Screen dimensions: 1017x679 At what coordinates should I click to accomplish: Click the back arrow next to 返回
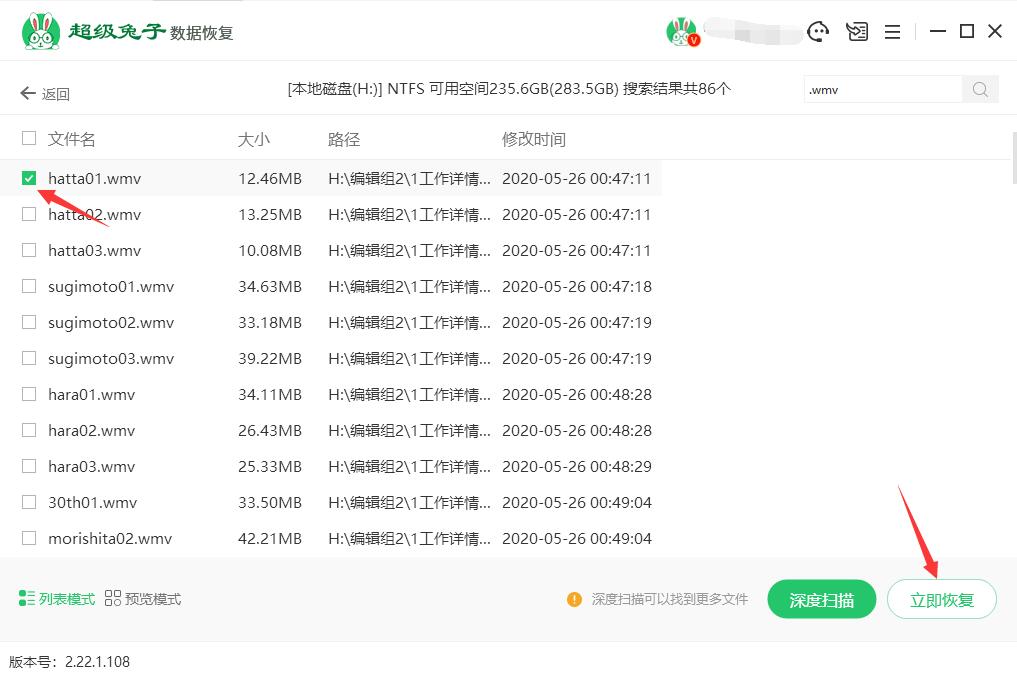coord(27,93)
